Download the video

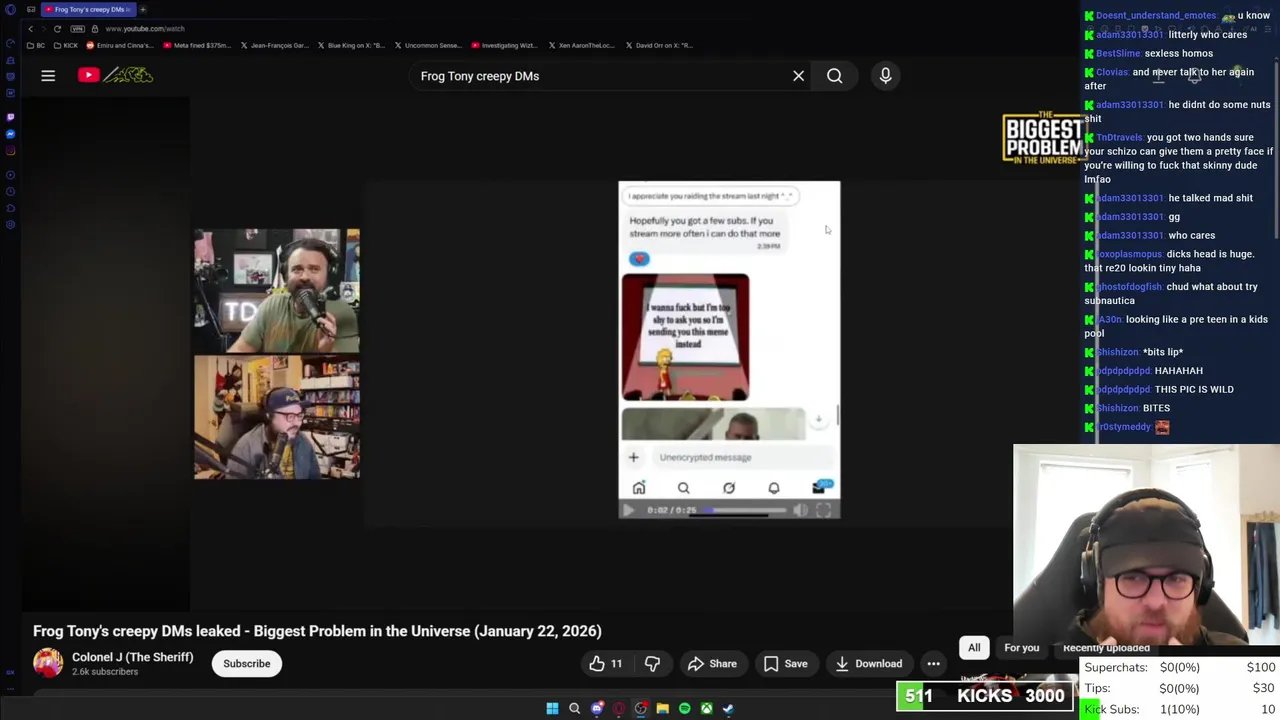click(x=868, y=663)
